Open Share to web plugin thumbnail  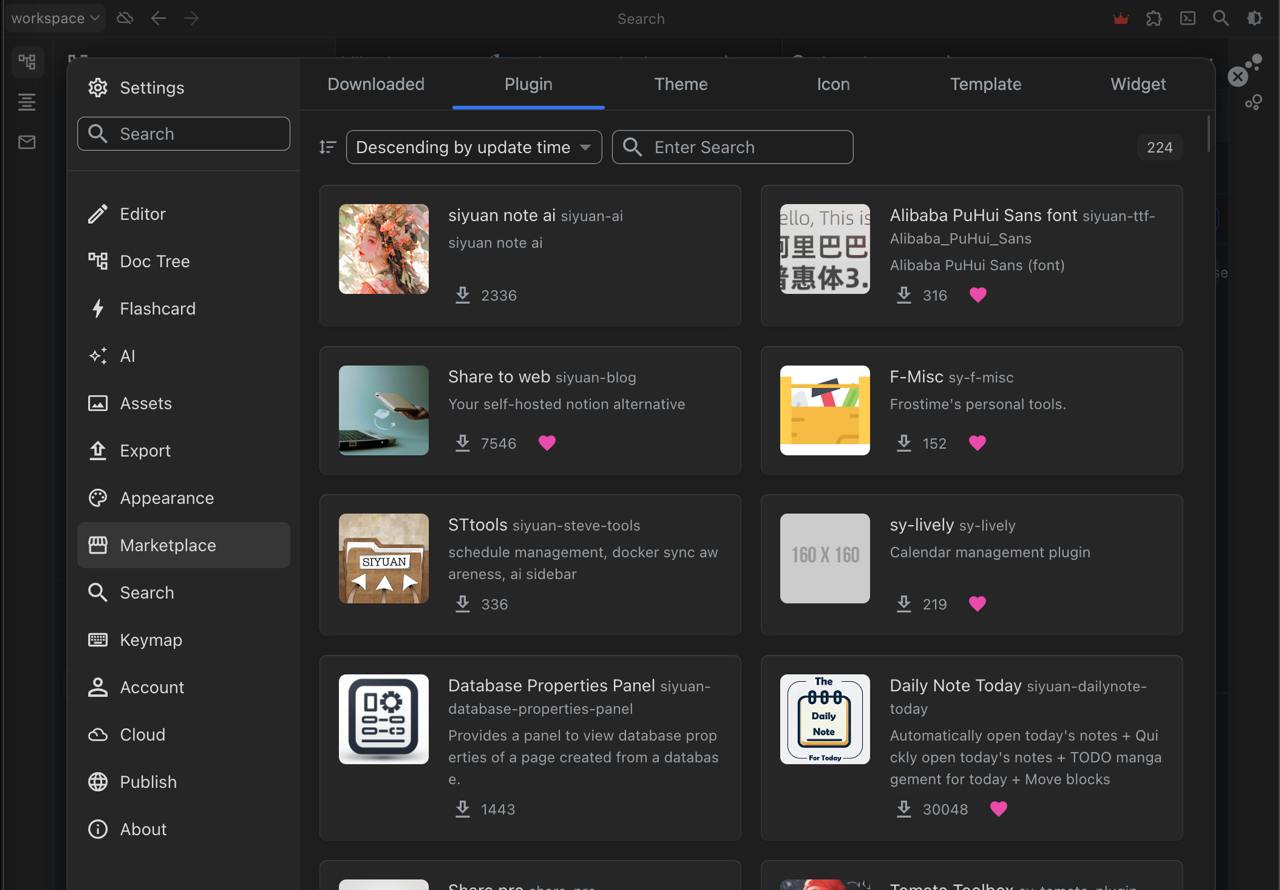coord(384,410)
